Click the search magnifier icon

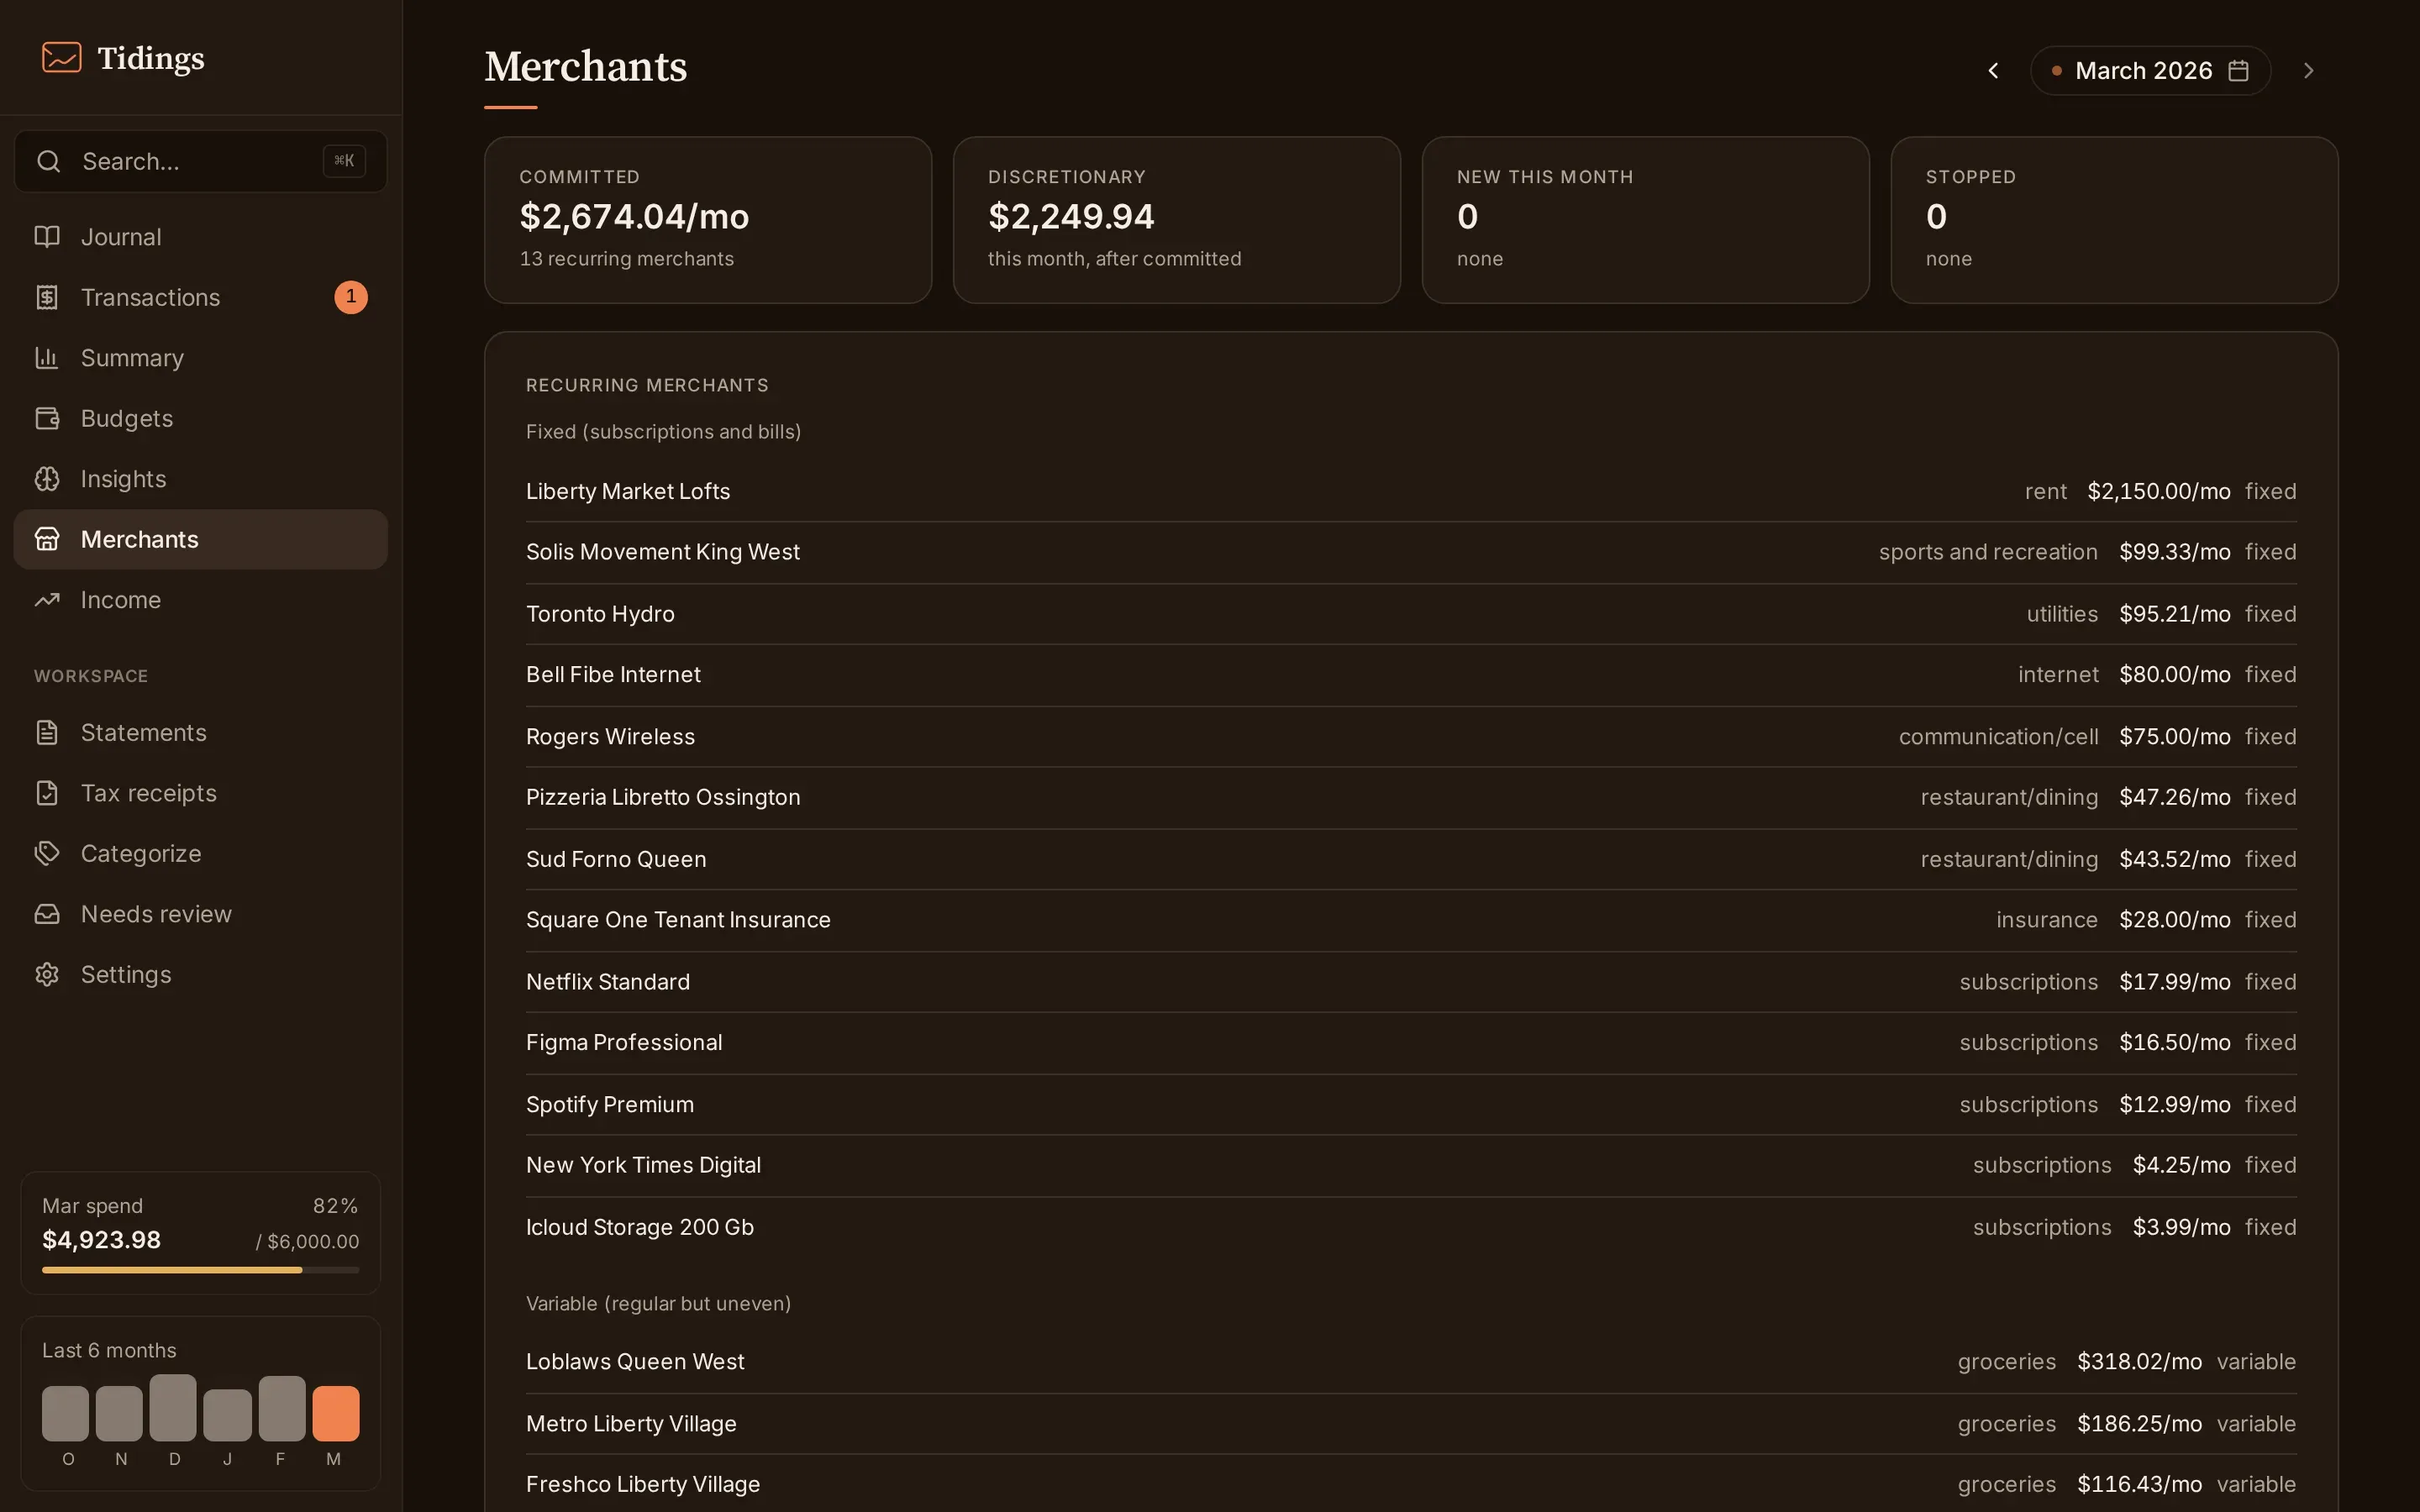48,161
